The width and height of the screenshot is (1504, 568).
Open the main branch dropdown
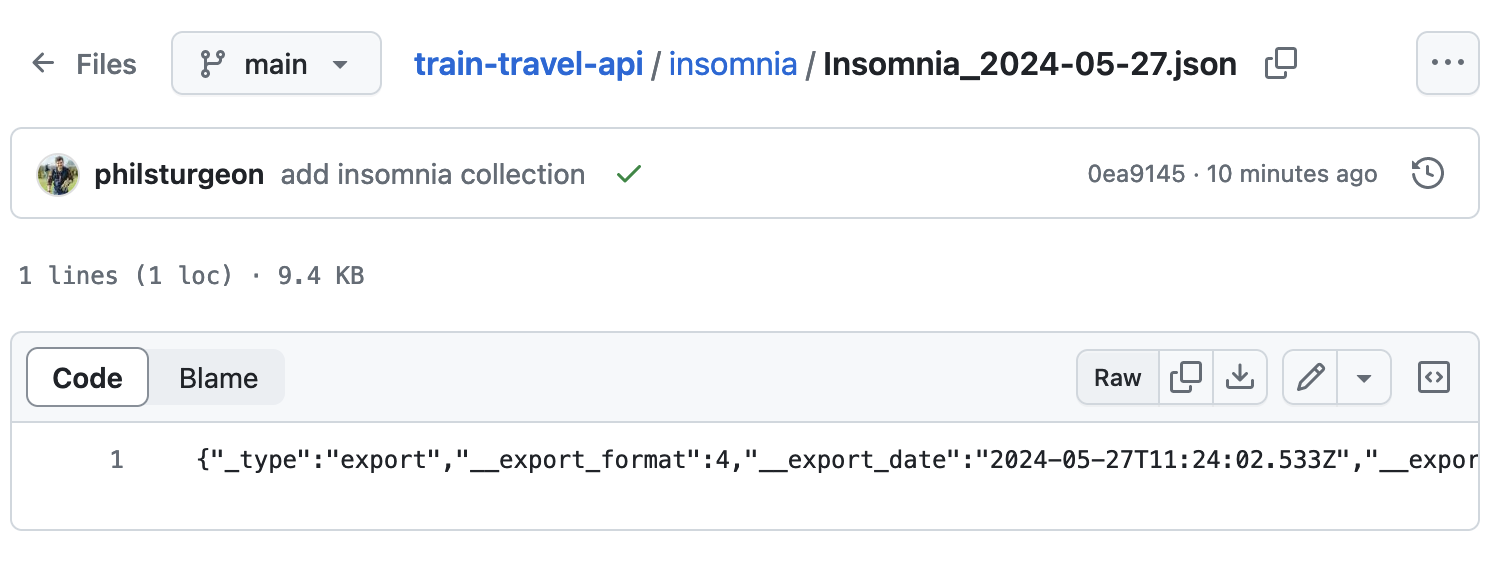pos(276,64)
